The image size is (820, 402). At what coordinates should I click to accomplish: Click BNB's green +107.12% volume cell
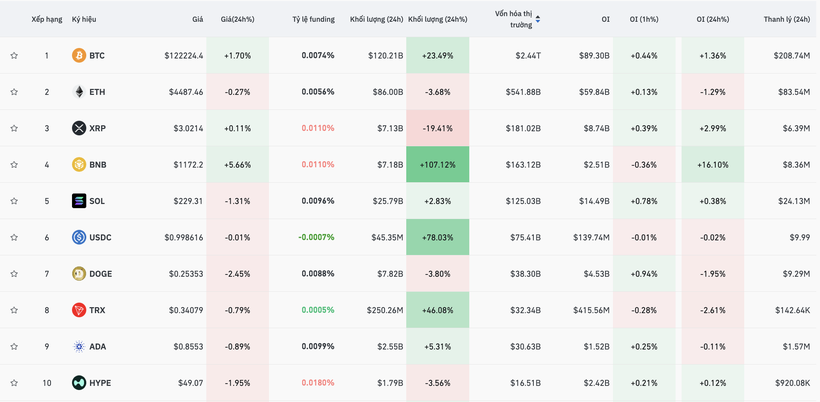coord(438,165)
